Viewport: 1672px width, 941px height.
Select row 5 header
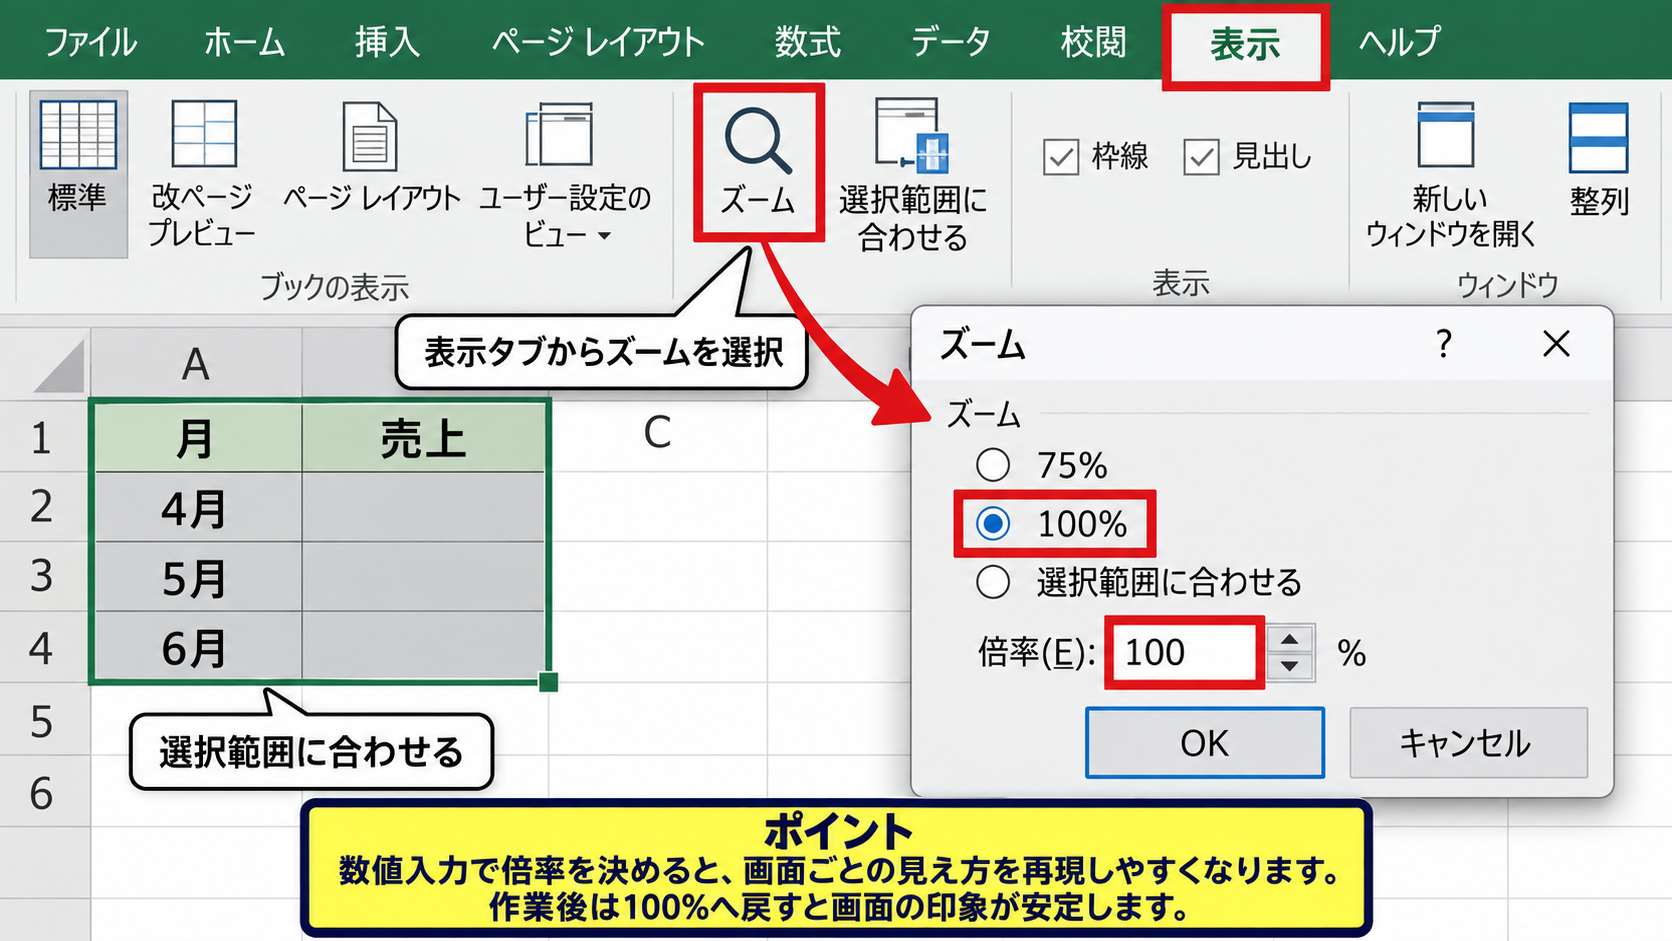click(42, 721)
